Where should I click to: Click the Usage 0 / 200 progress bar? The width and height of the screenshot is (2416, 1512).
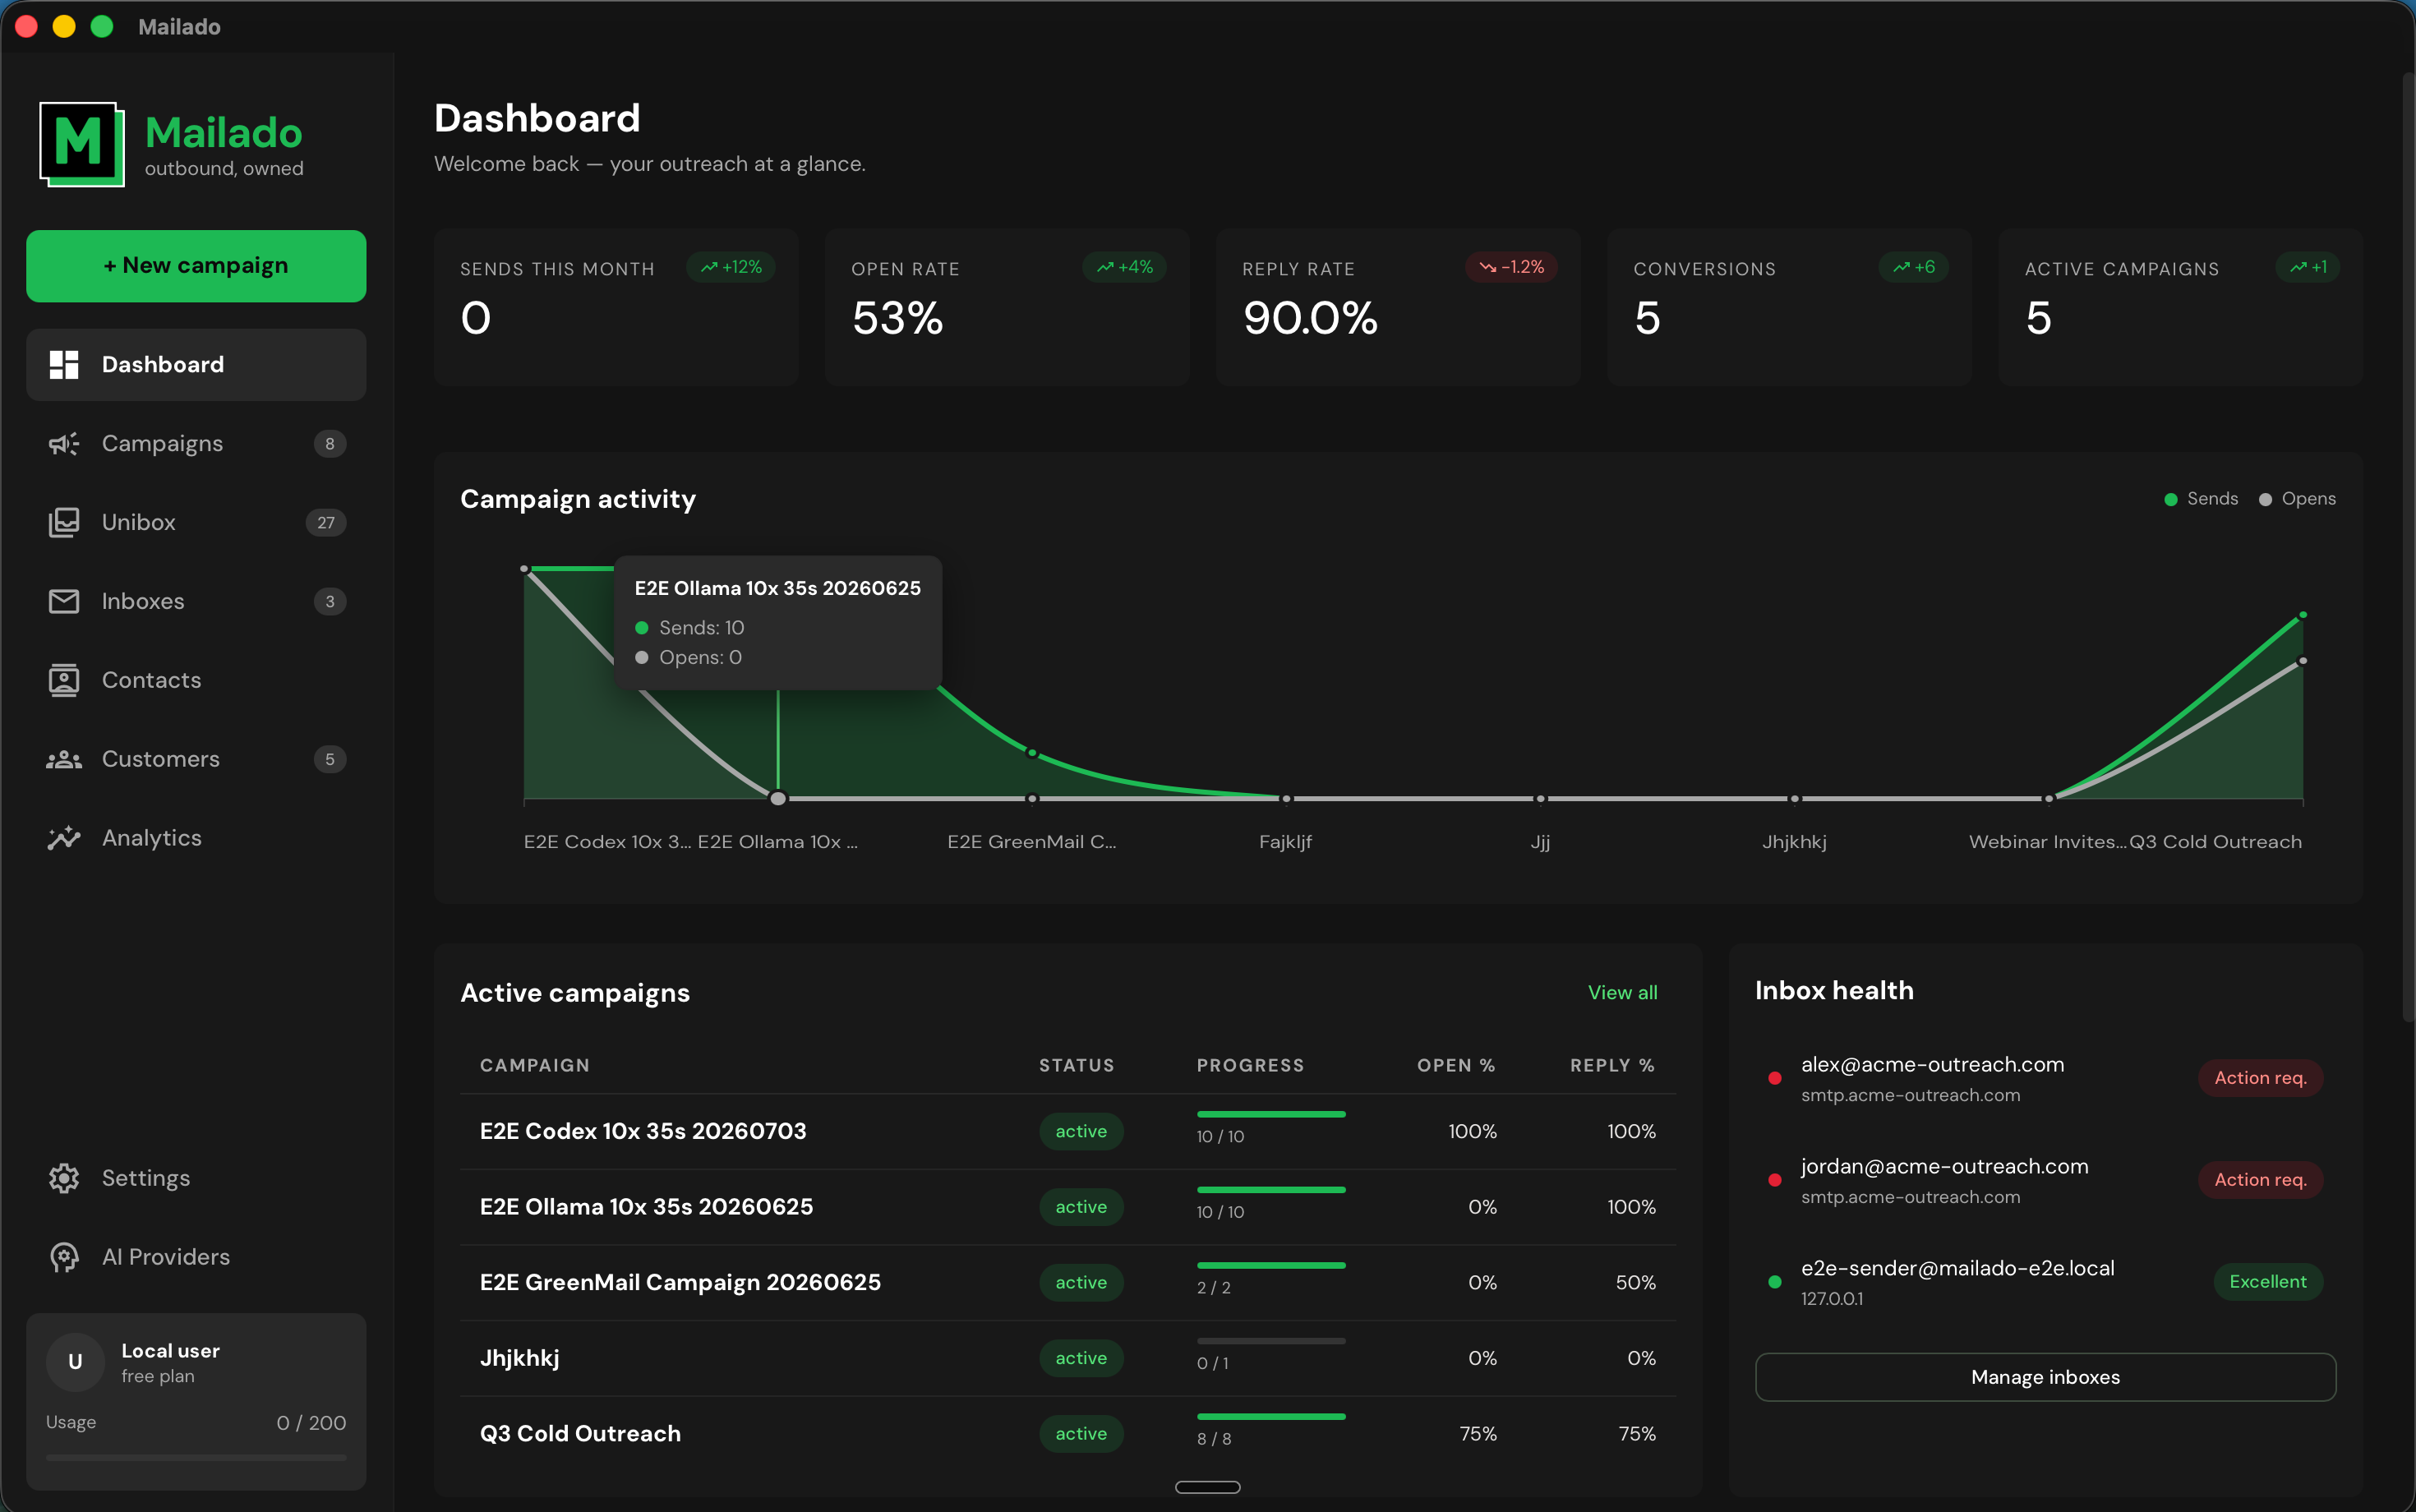tap(196, 1458)
